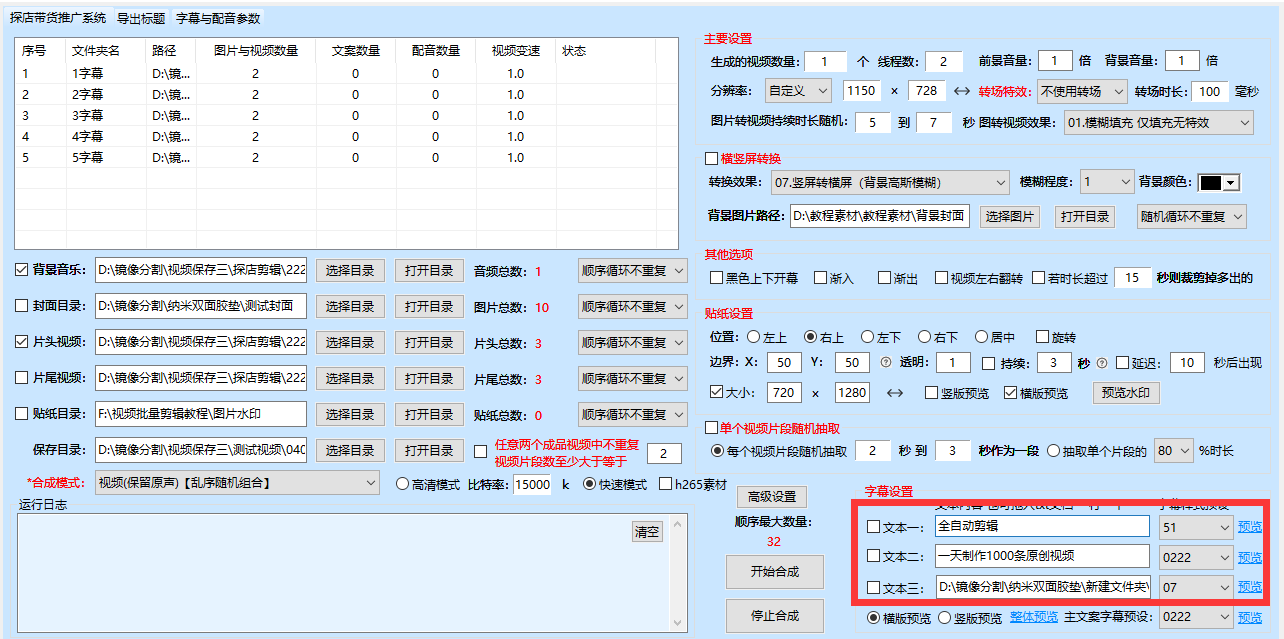The image size is (1284, 639).
Task: Enable the 视频左右翻转 checkbox
Action: pos(941,278)
